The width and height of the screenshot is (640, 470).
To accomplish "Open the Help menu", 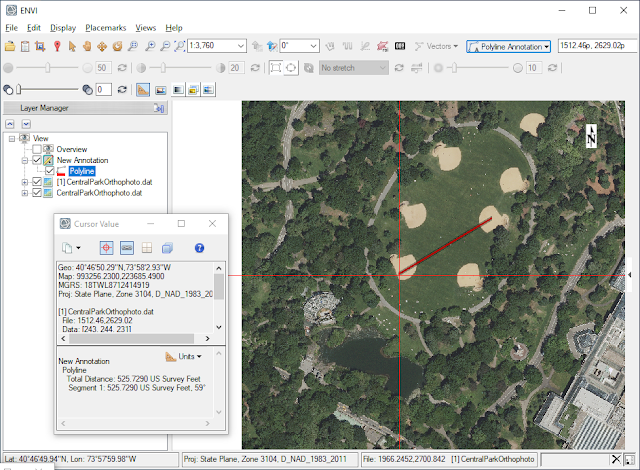I will pos(174,28).
